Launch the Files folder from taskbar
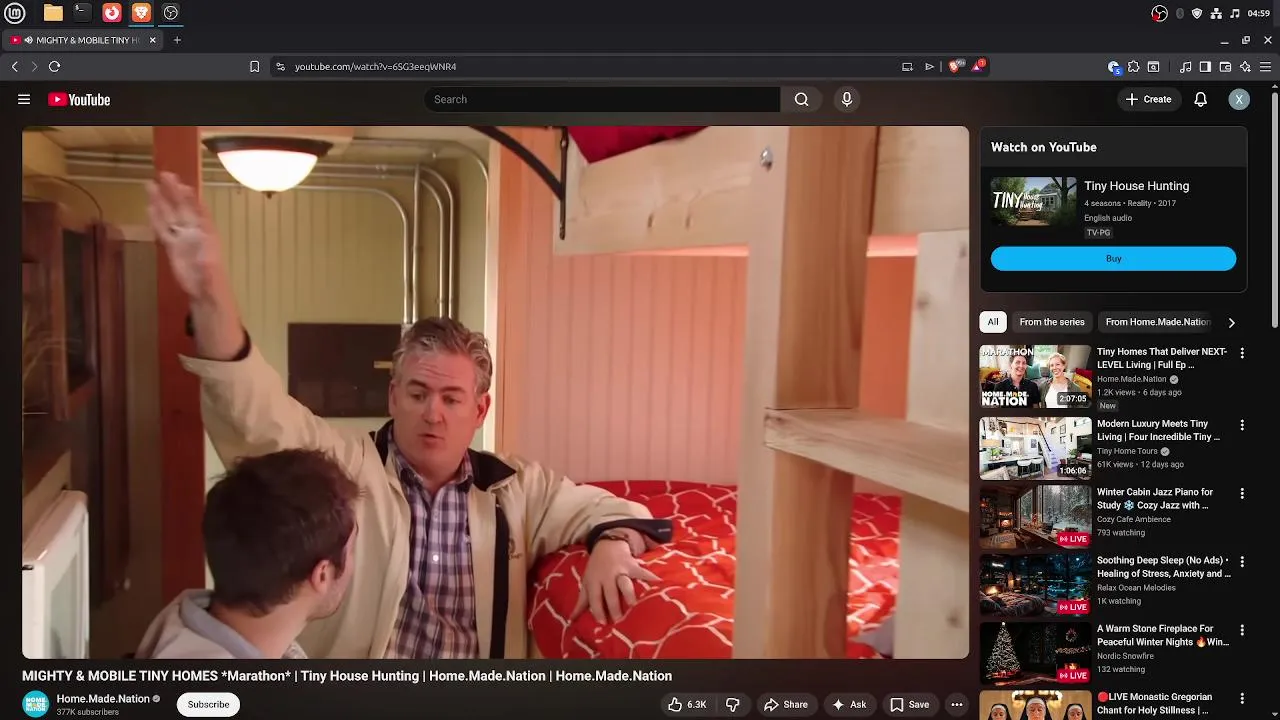 [53, 13]
